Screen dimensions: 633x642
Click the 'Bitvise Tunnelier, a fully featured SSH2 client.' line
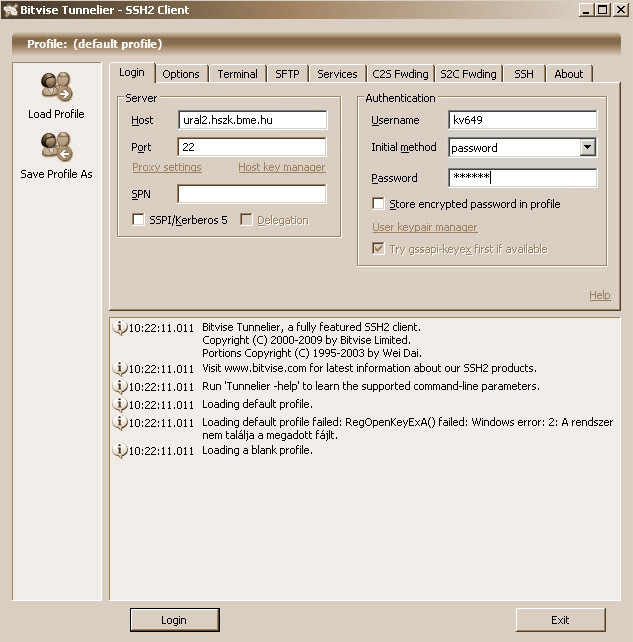[311, 327]
